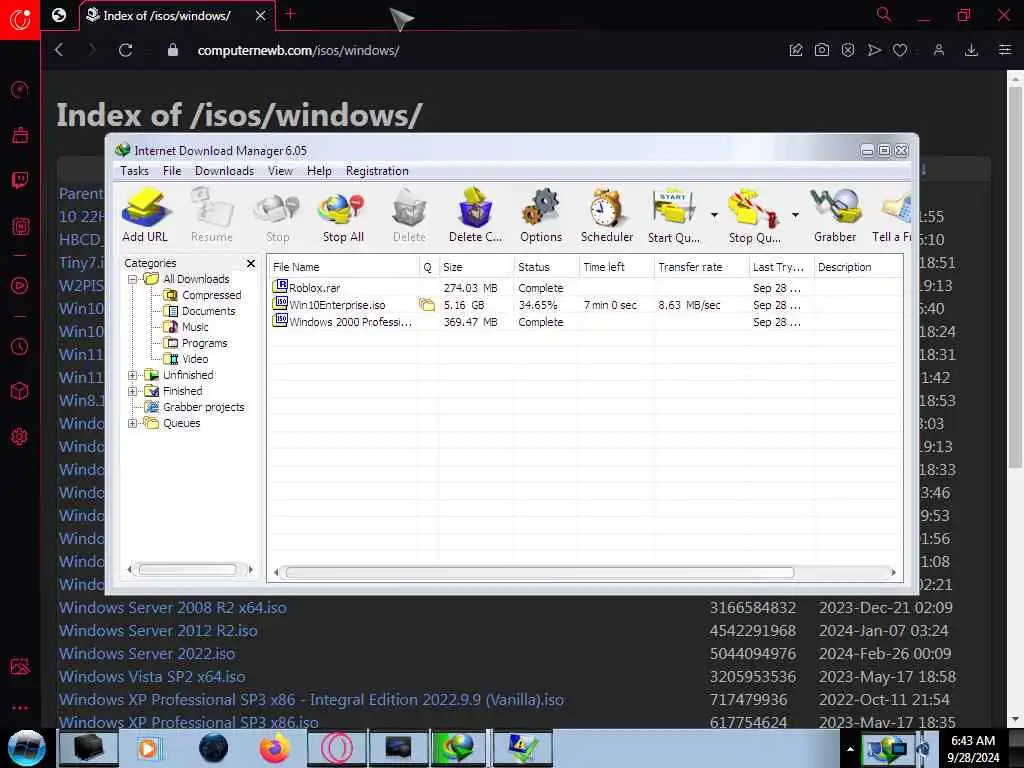Sort by File Name column header
Screen dimensions: 1024x768
click(344, 267)
